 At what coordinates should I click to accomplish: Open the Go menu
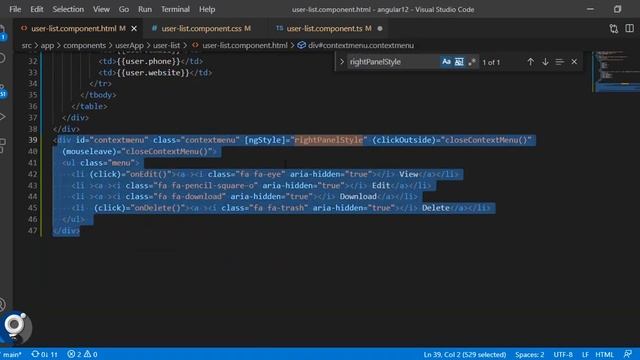[x=124, y=9]
